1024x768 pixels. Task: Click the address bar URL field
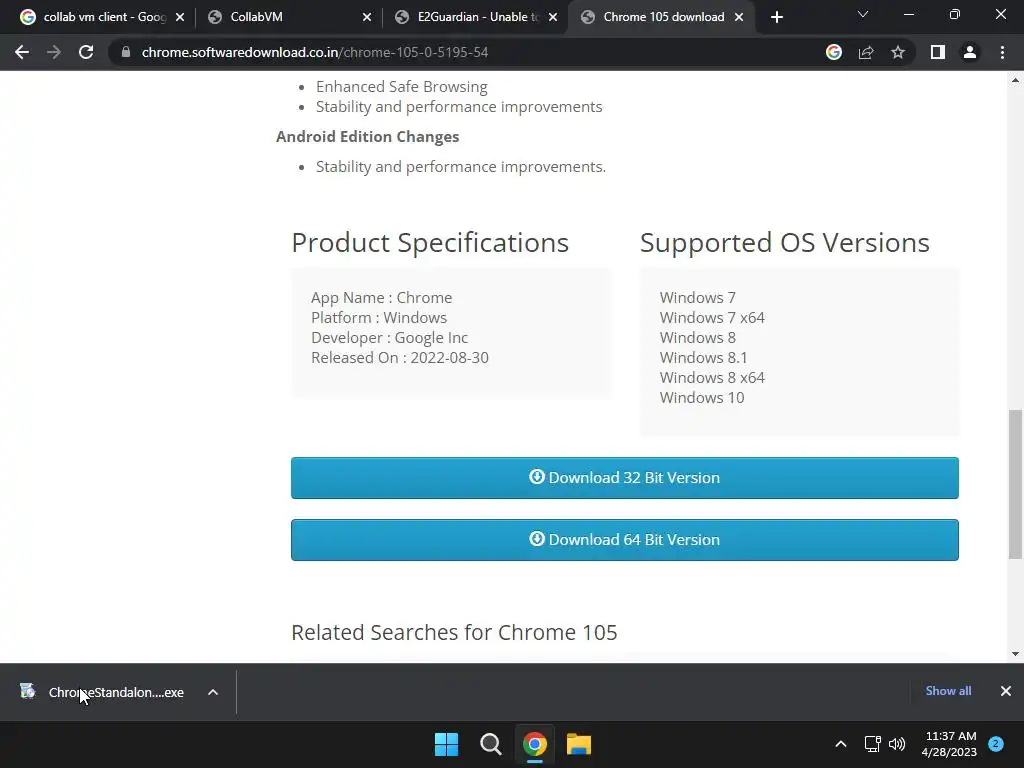470,52
